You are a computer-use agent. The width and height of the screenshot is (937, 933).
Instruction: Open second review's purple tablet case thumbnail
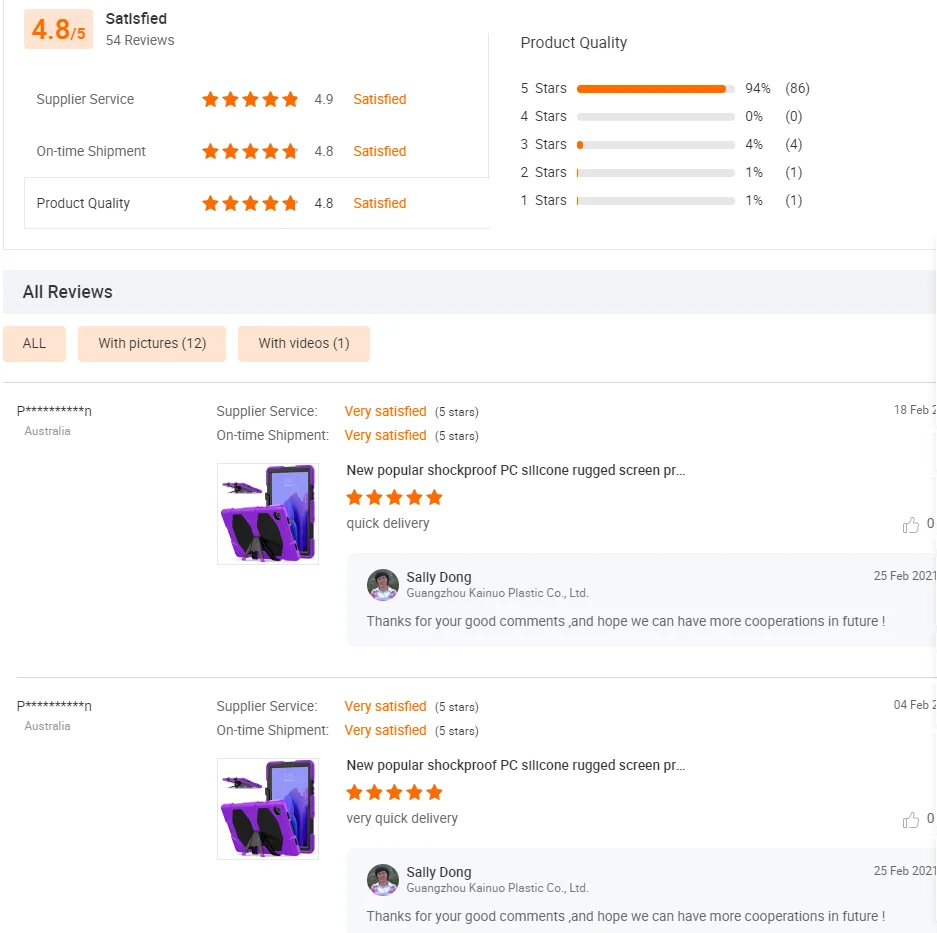268,808
